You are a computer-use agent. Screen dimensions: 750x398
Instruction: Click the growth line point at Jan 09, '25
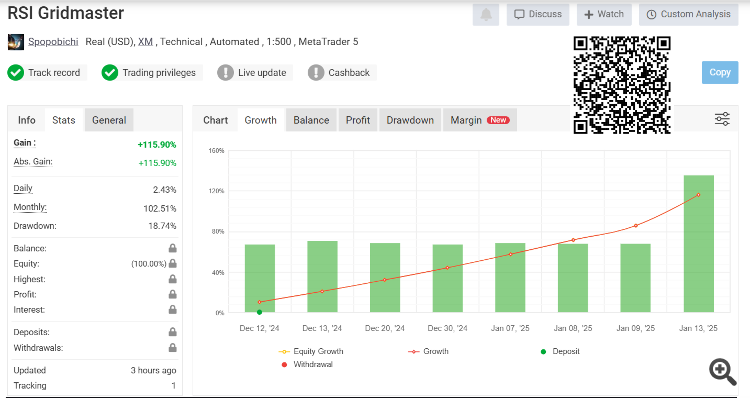click(636, 226)
